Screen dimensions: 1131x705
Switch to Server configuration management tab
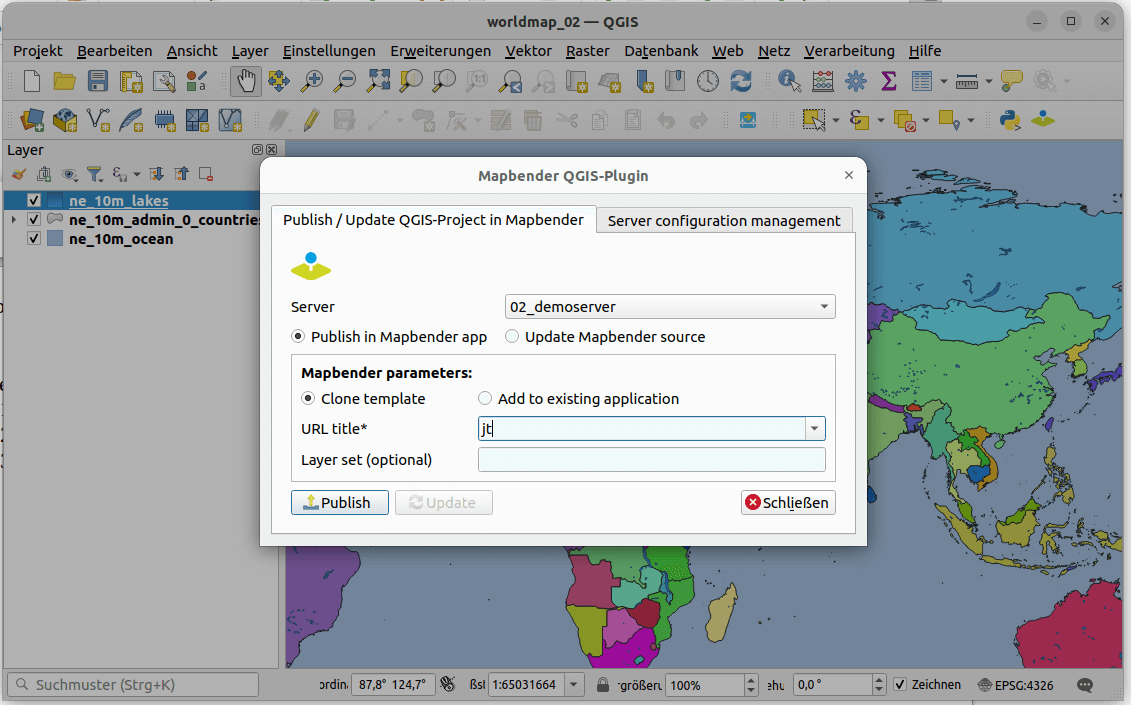(724, 219)
